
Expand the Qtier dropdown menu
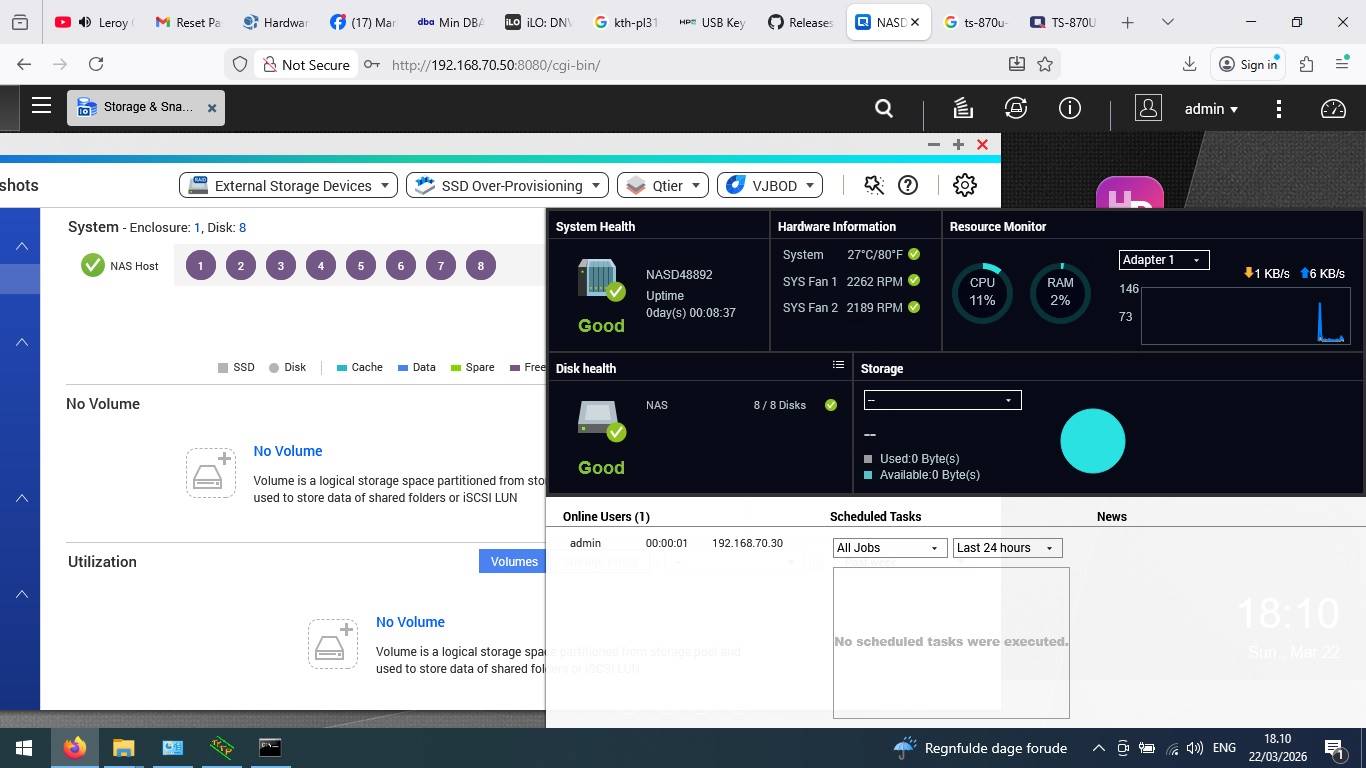(x=663, y=185)
